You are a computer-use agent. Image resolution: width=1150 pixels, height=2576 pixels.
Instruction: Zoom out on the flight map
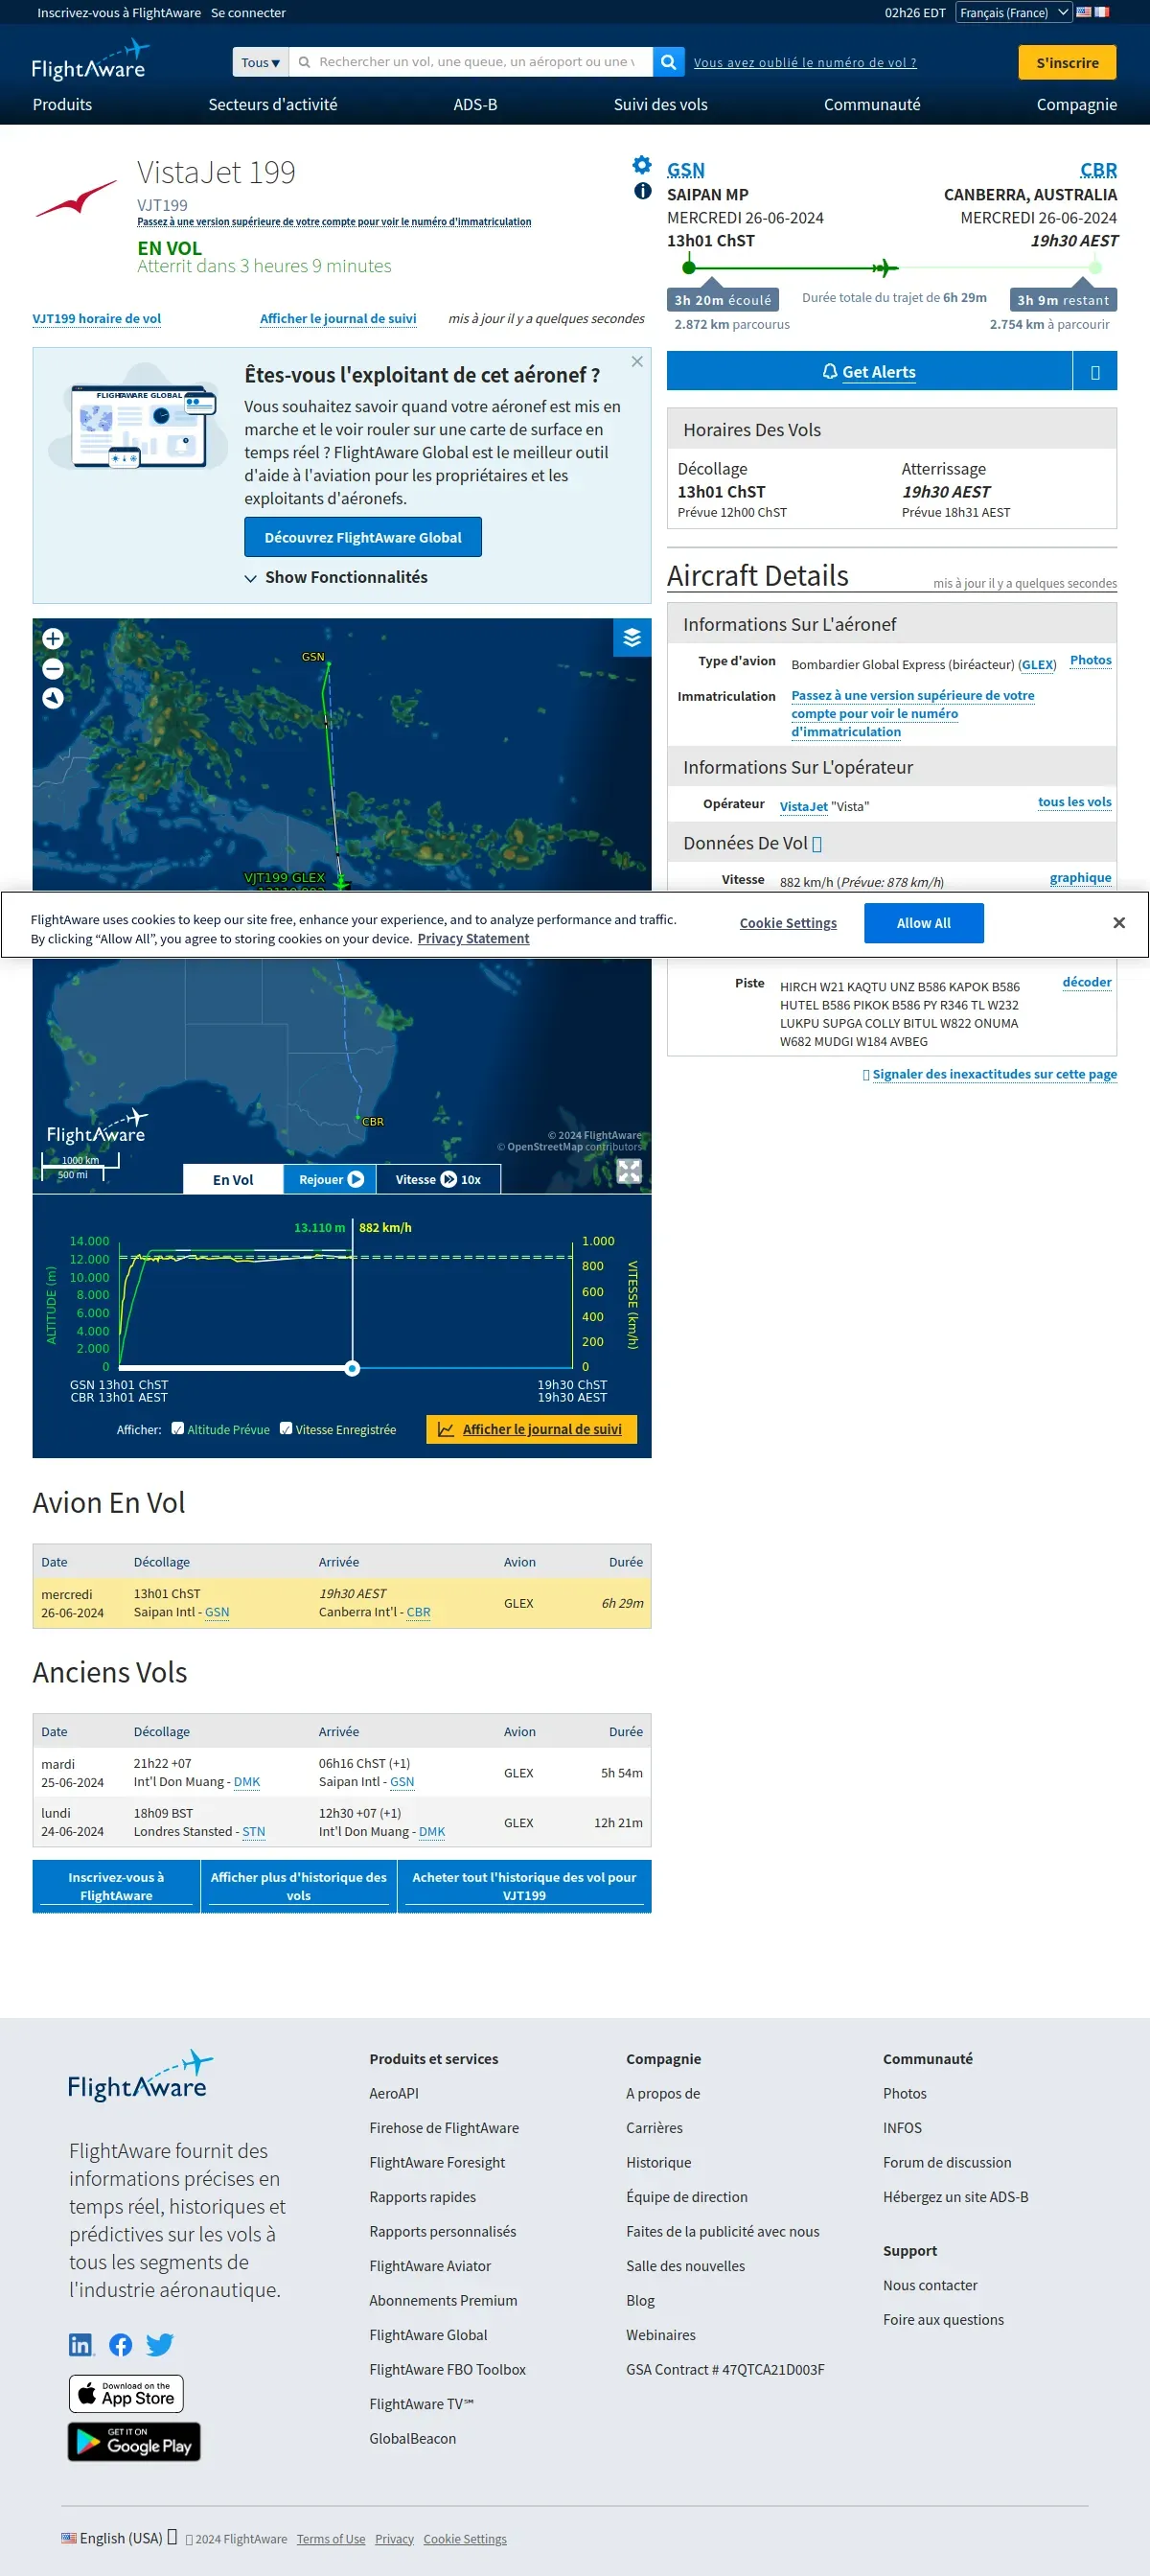point(53,669)
